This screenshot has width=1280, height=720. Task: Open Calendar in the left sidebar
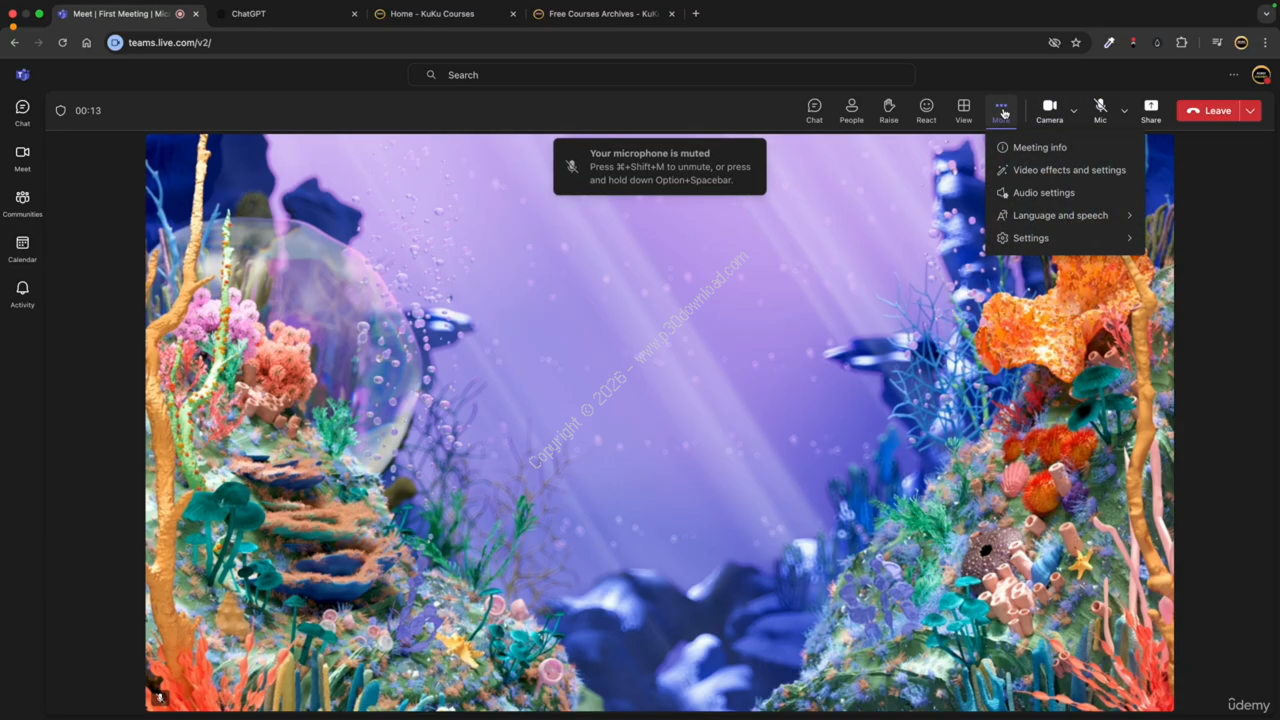pos(22,249)
